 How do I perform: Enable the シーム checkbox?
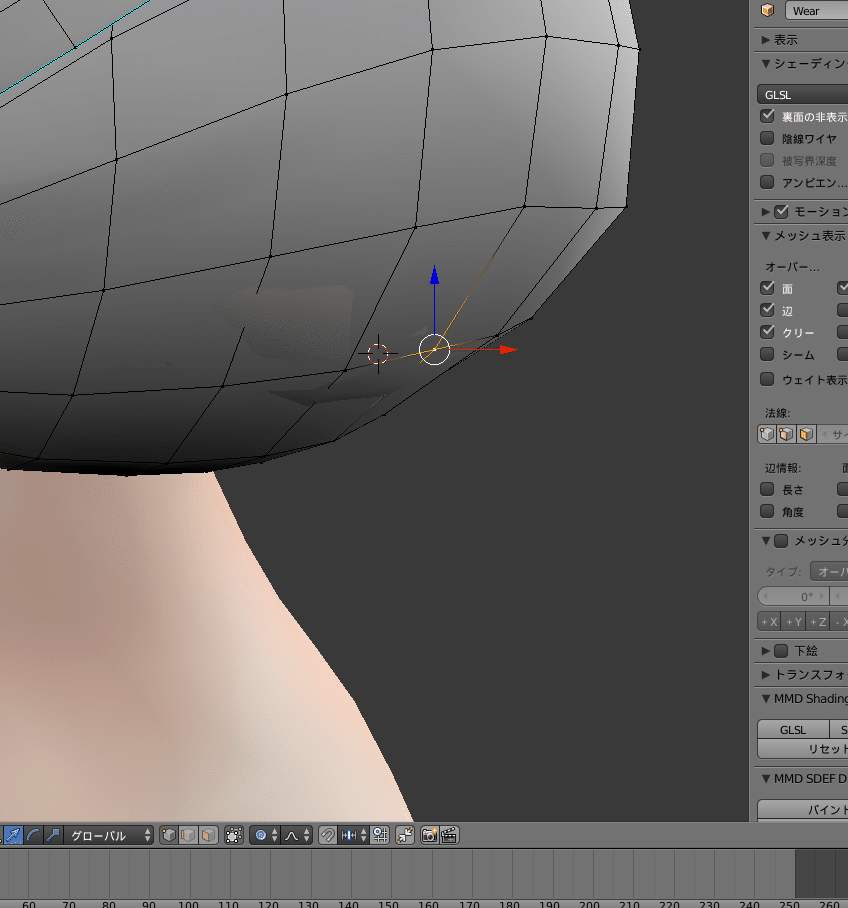(x=767, y=354)
